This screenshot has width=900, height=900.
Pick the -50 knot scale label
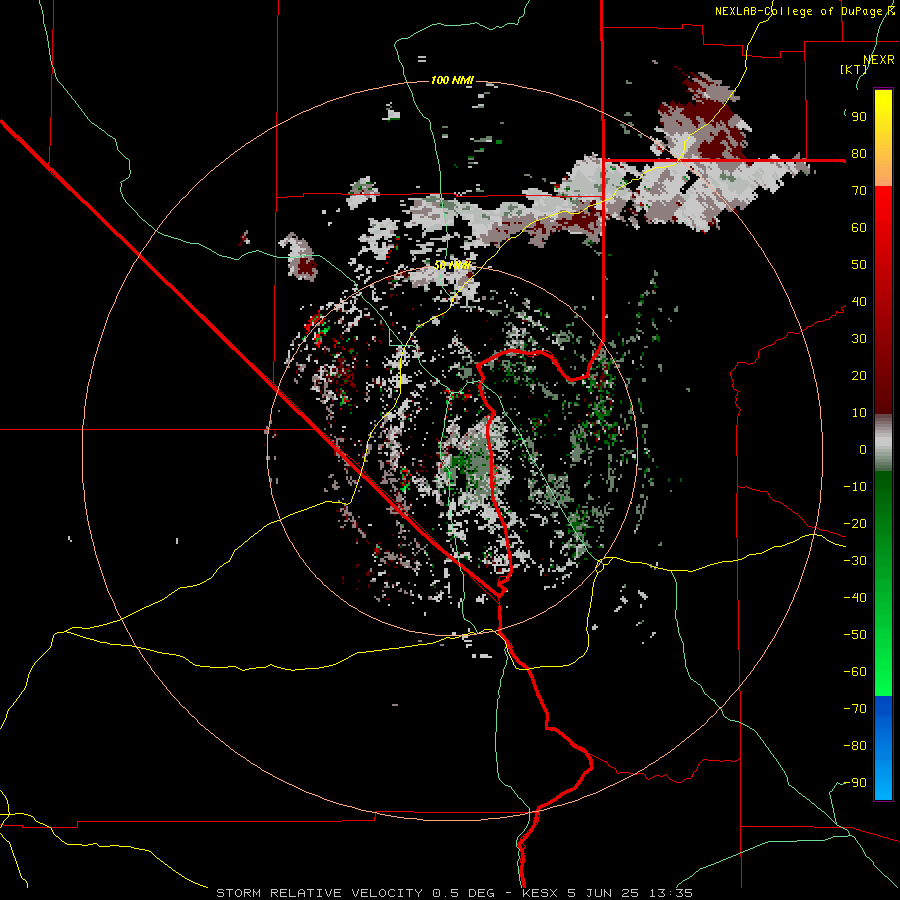(x=855, y=635)
